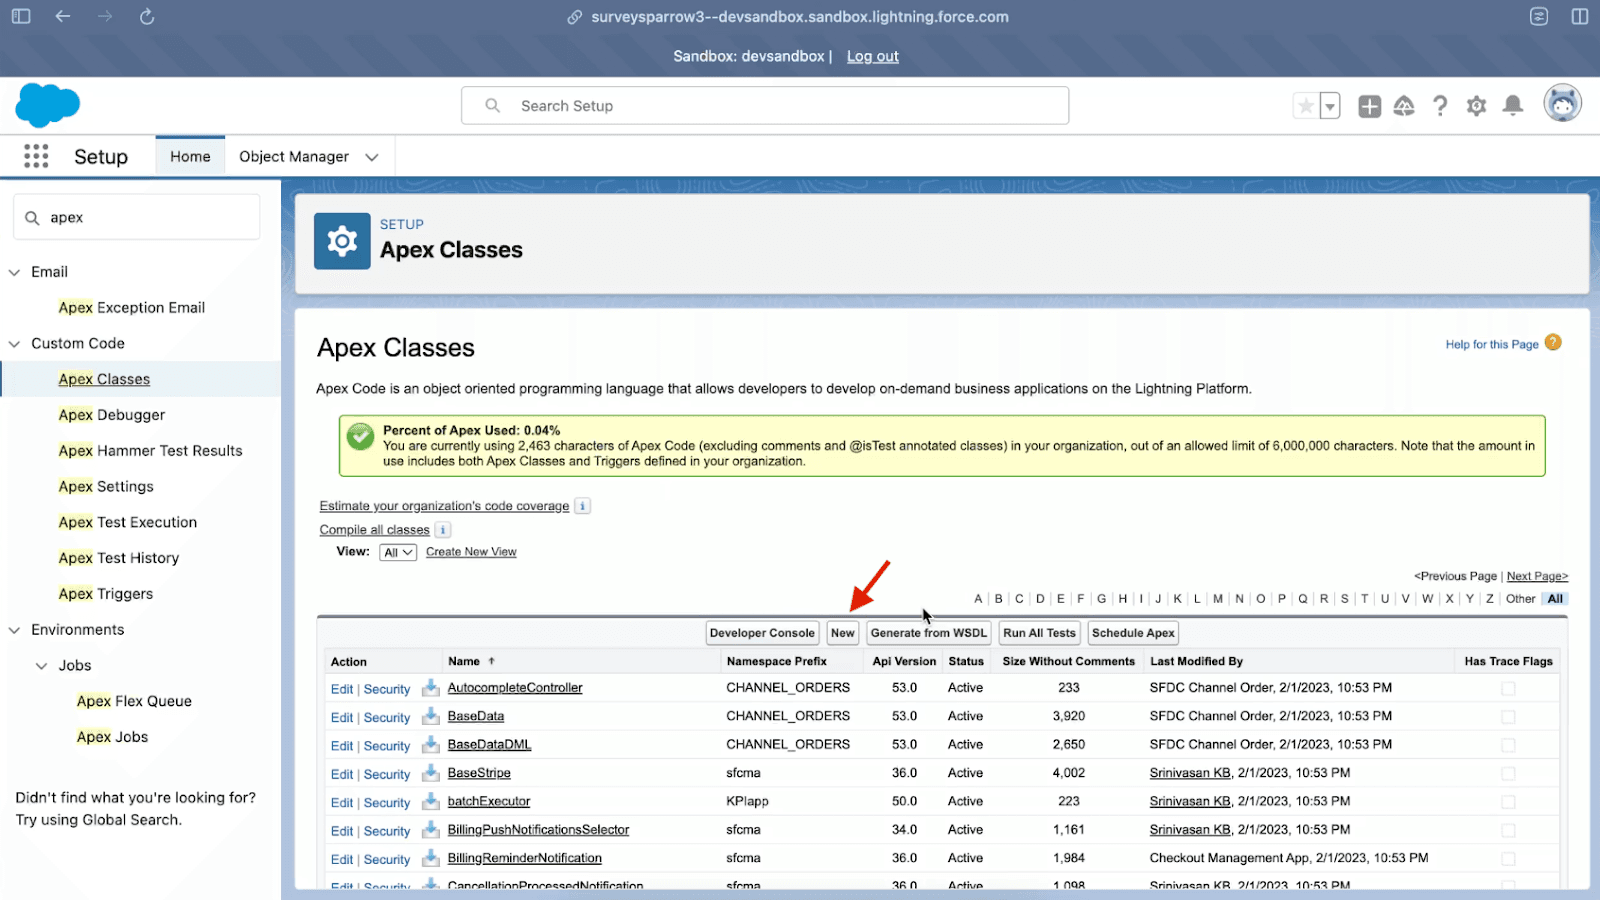Click info icon next to Compile all classes

443,530
